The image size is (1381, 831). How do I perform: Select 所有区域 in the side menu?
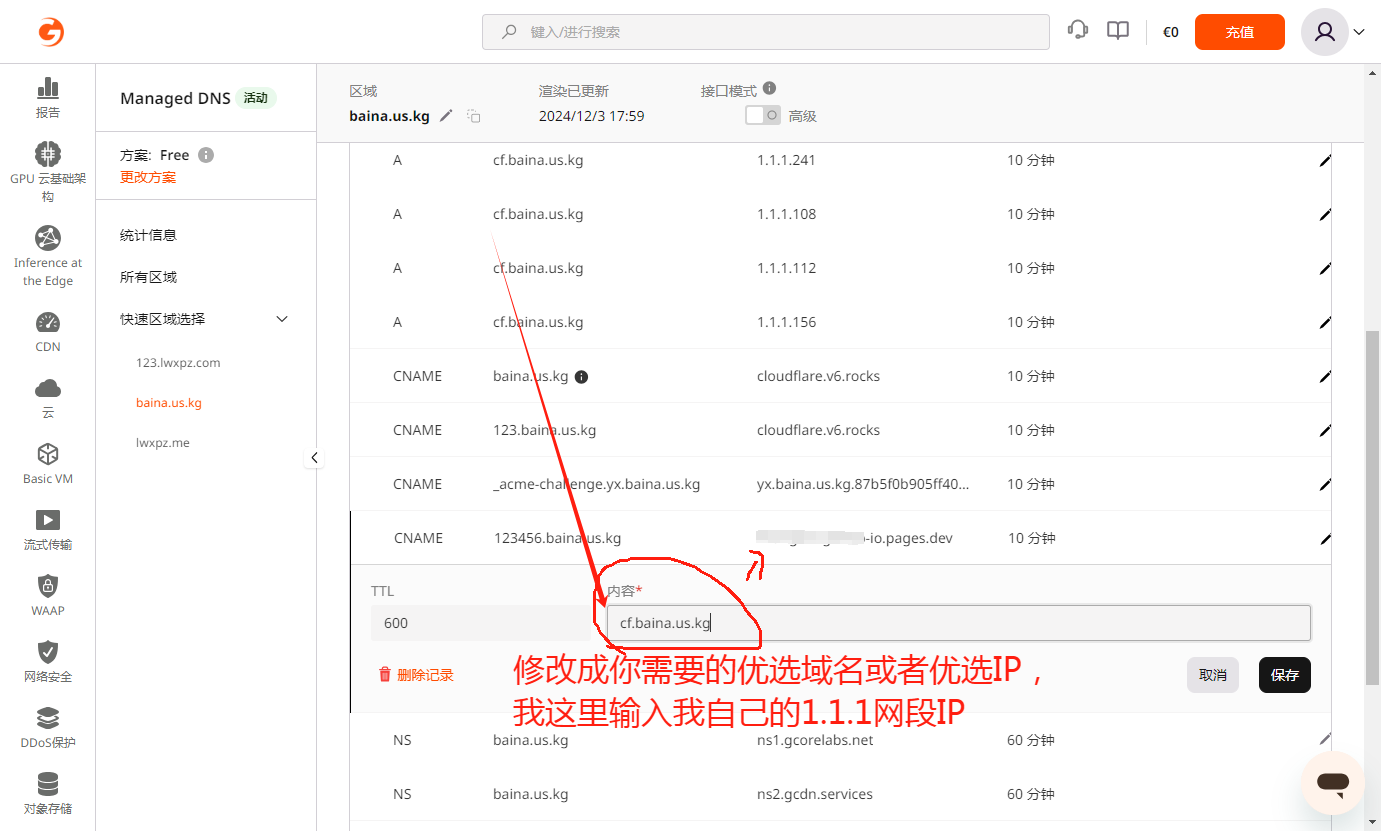[148, 277]
